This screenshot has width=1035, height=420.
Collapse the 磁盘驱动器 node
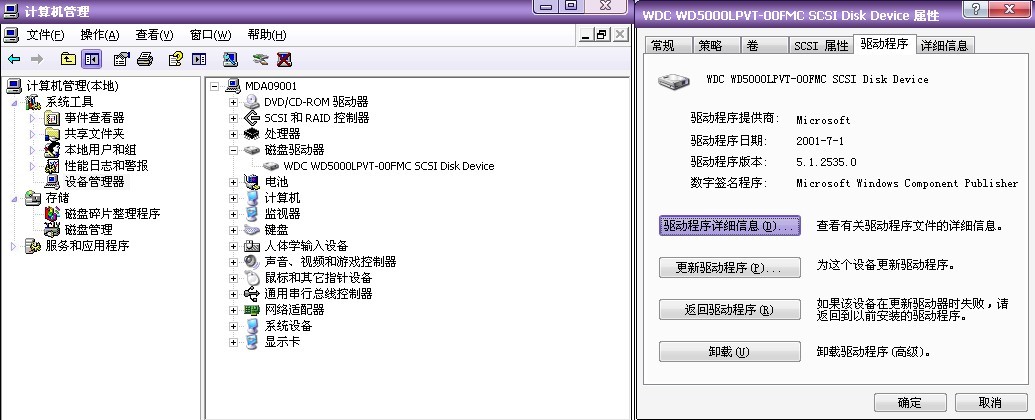click(233, 151)
